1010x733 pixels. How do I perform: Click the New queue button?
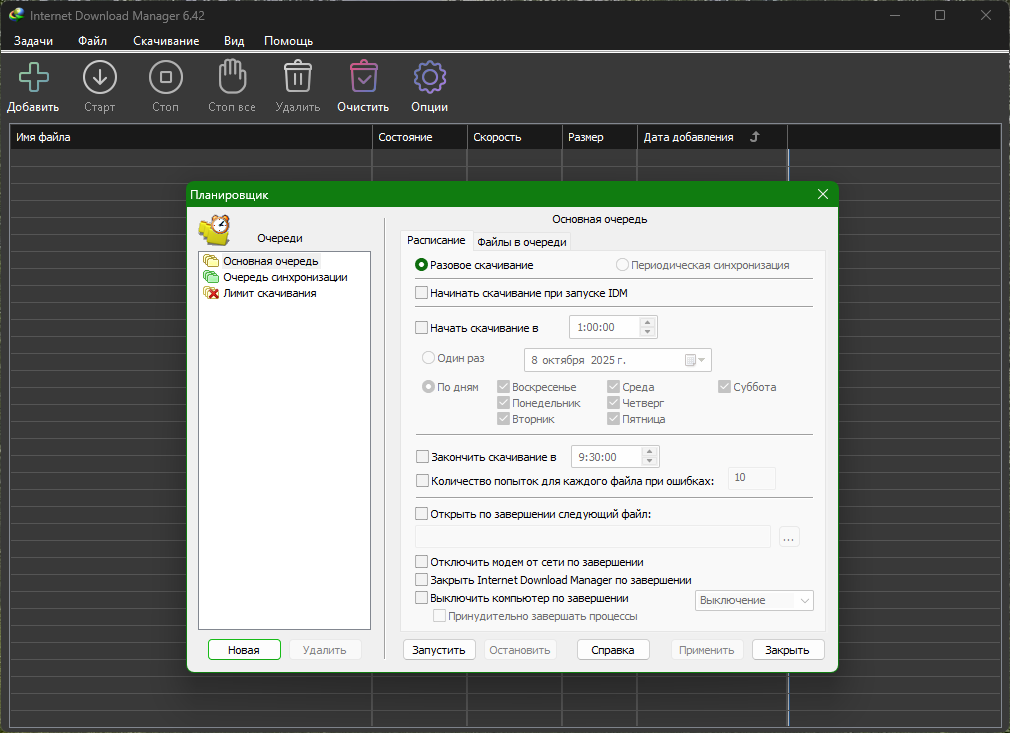(244, 650)
